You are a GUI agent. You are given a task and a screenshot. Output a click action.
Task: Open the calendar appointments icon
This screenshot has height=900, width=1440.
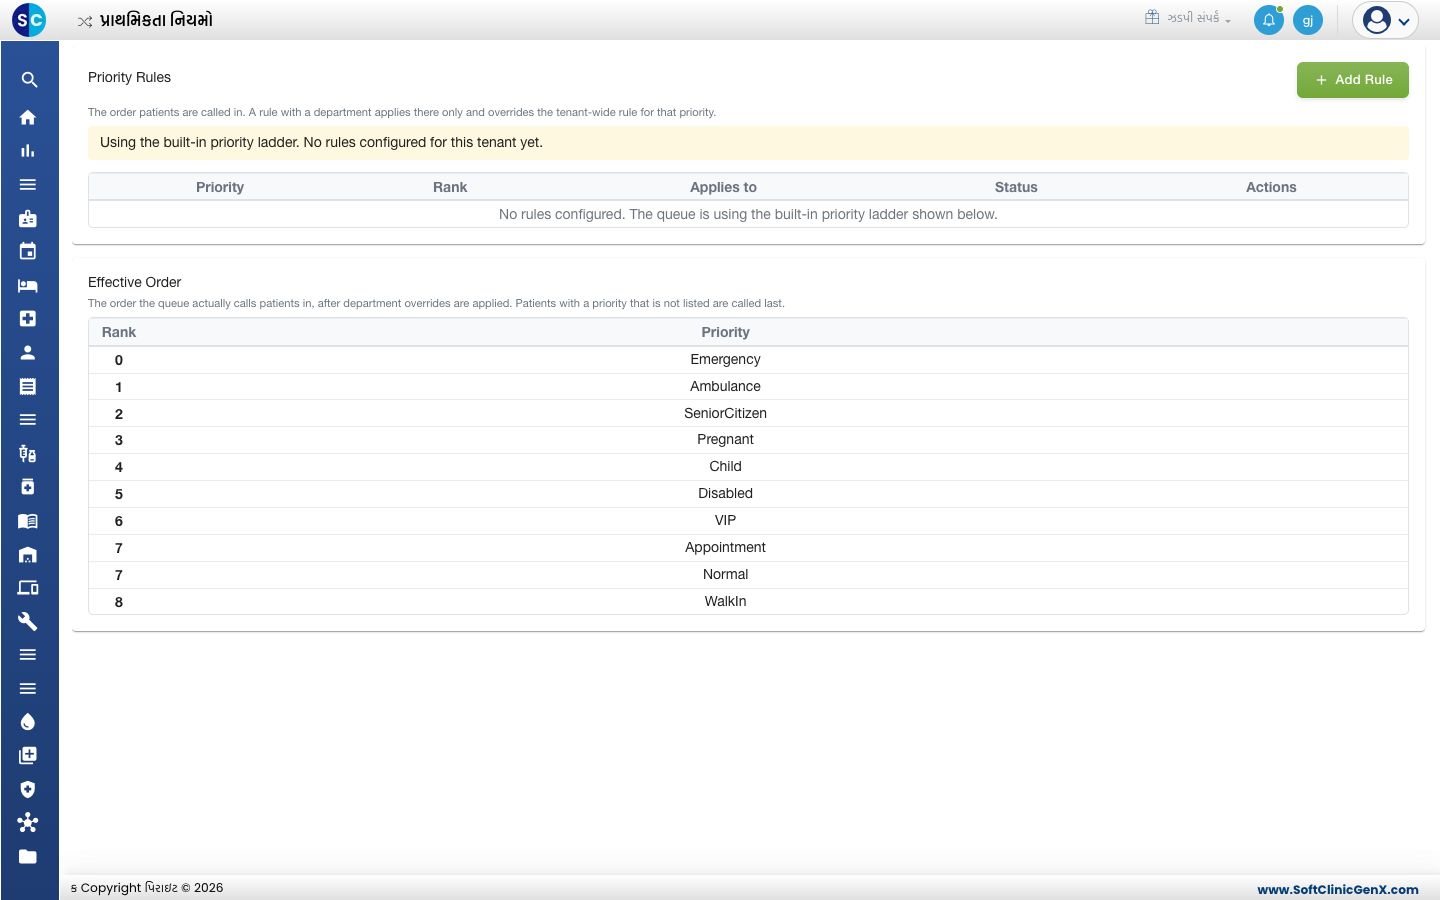click(x=28, y=252)
